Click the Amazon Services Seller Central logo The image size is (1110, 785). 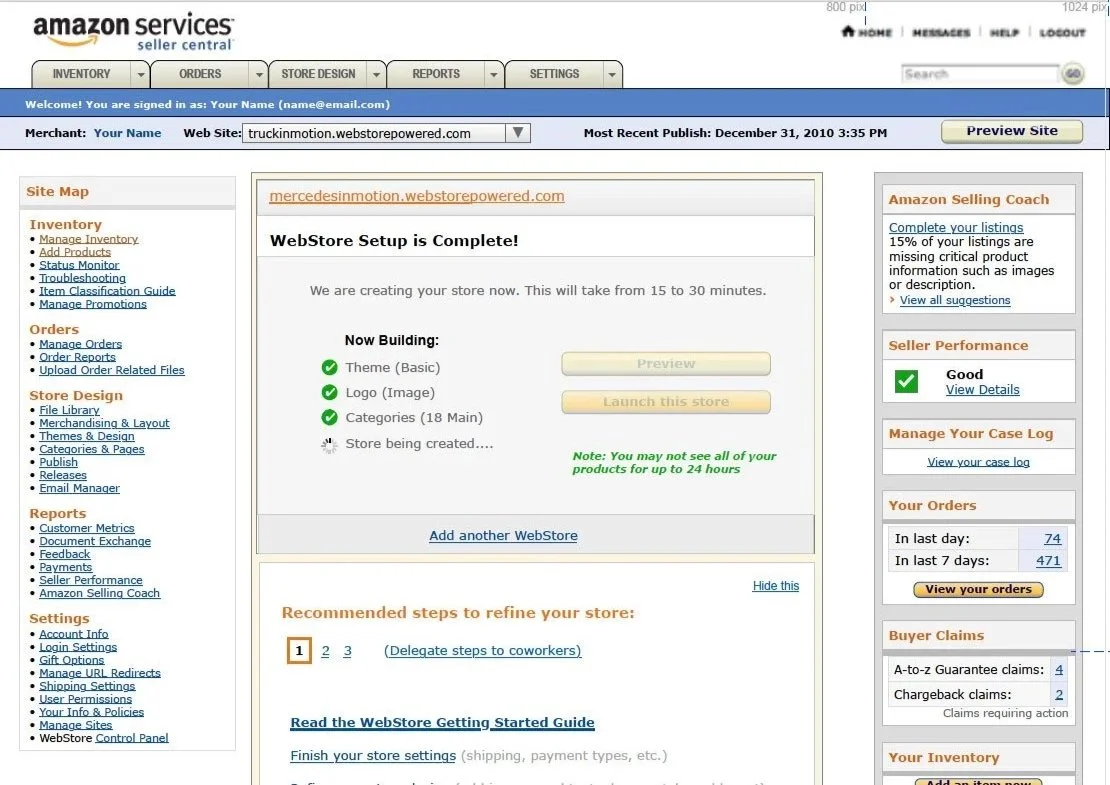point(133,32)
